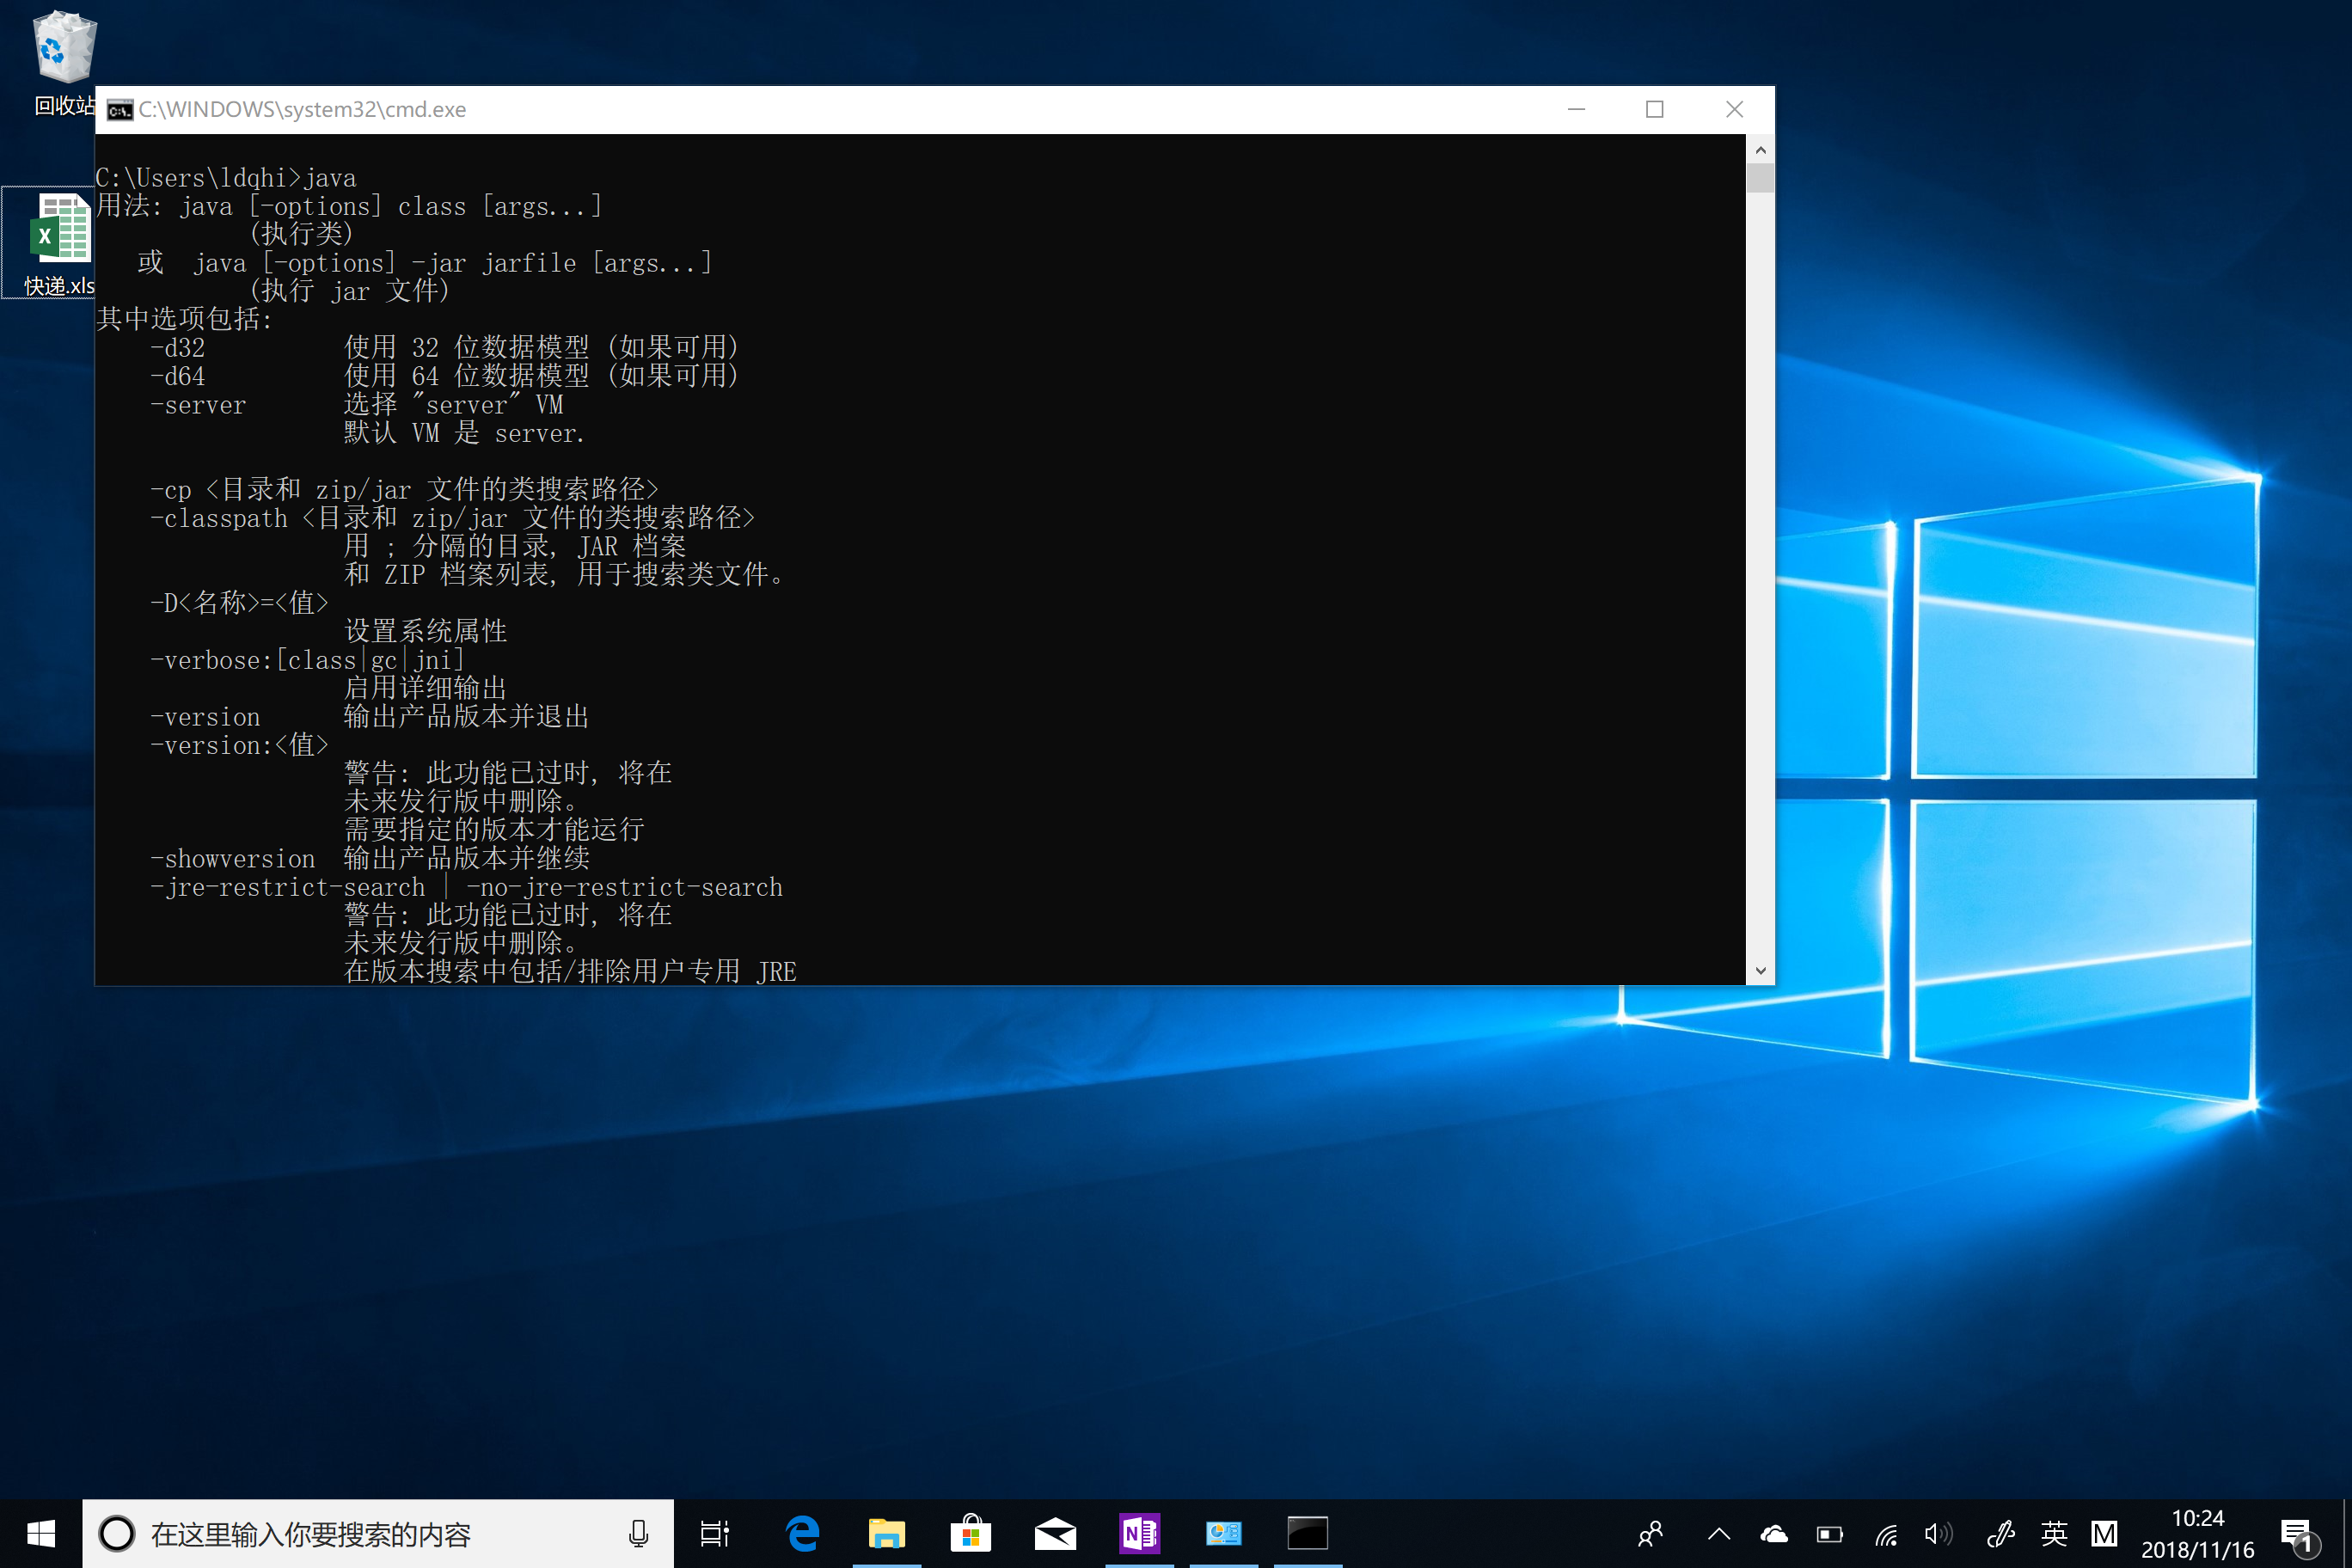Toggle the 英 input language indicator
Image resolution: width=2352 pixels, height=1568 pixels.
coord(2053,1533)
